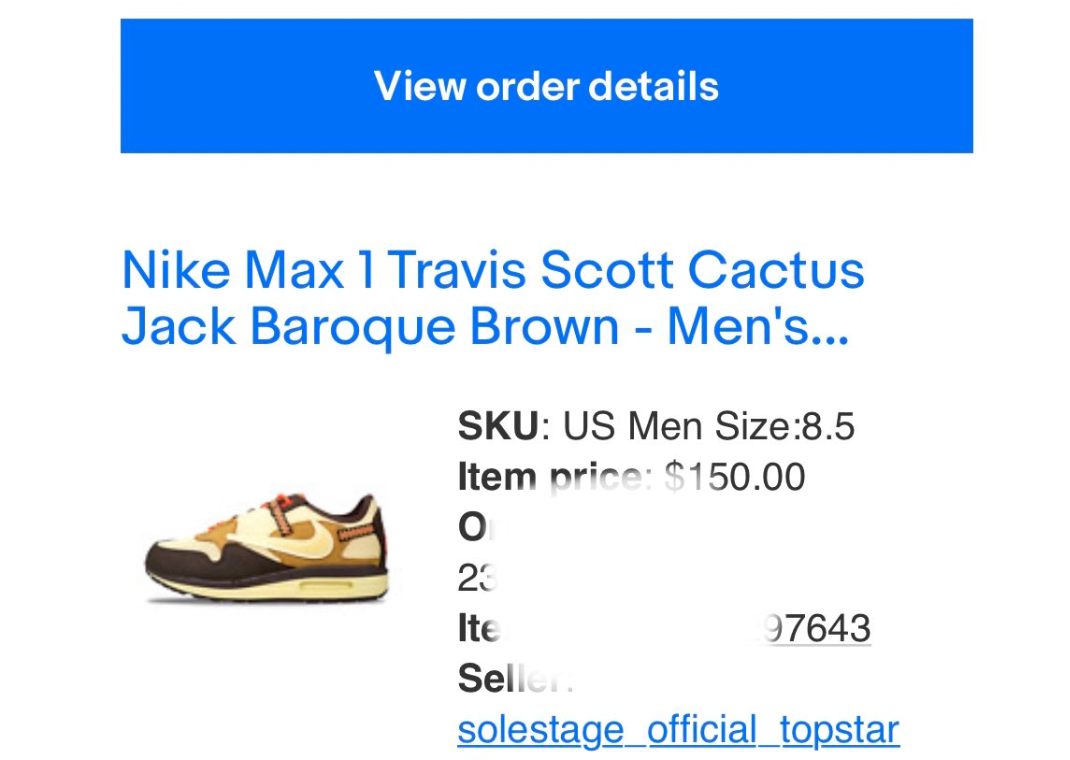Open order details via the blue banner
Viewport: 1070px width, 760px height.
pos(546,86)
